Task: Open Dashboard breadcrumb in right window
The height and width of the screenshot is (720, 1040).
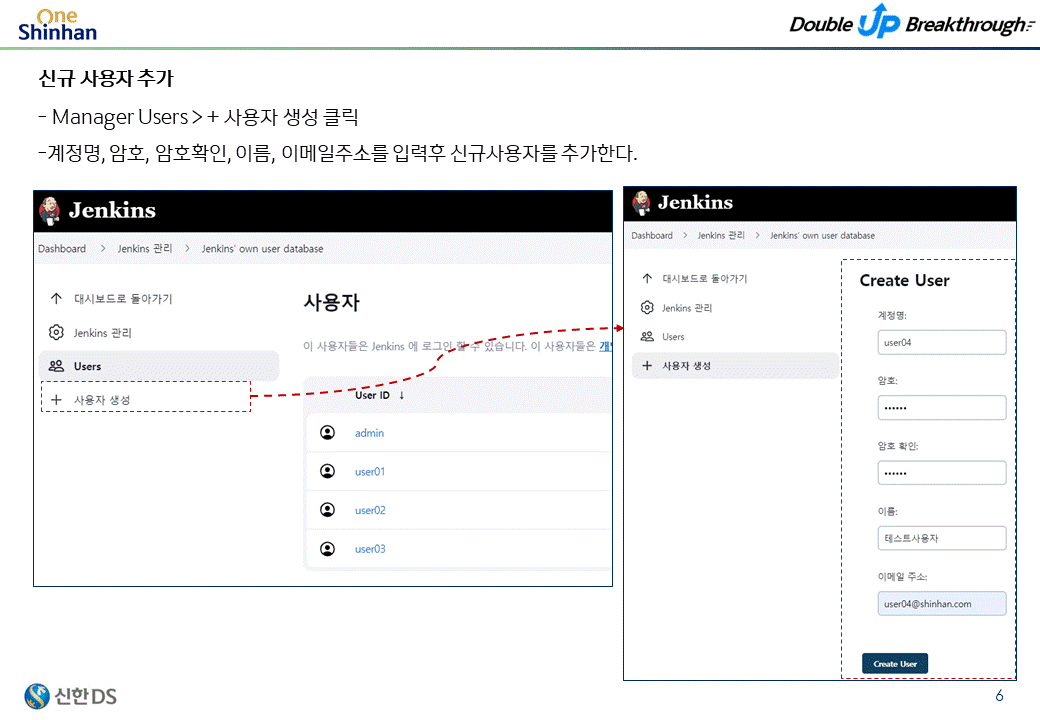Action: [x=652, y=235]
